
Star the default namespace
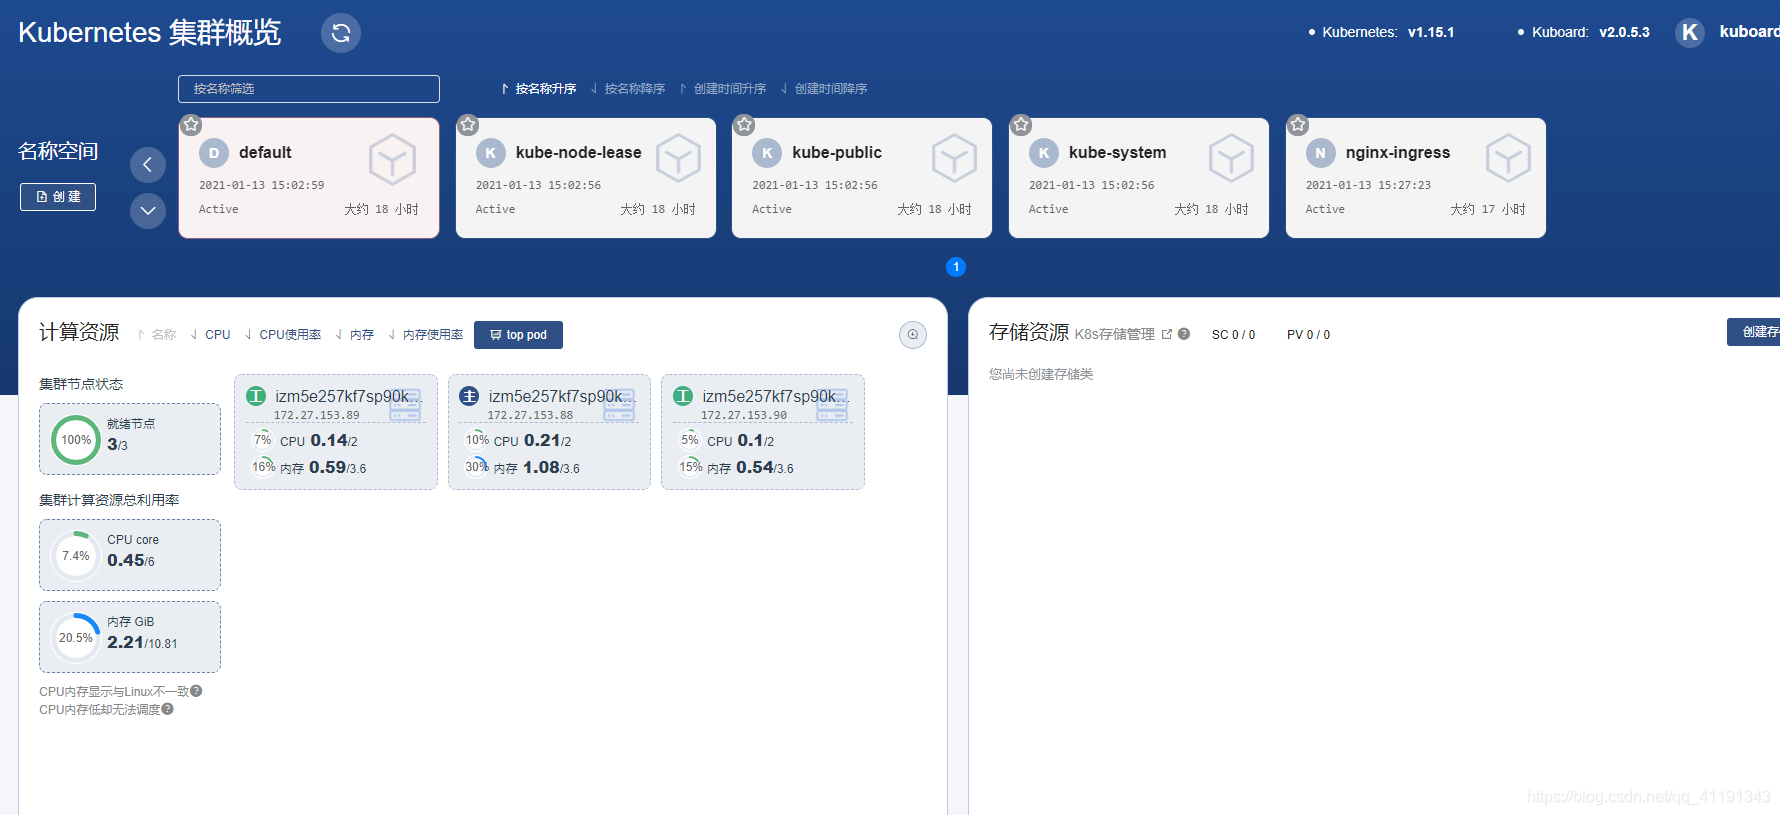click(191, 125)
